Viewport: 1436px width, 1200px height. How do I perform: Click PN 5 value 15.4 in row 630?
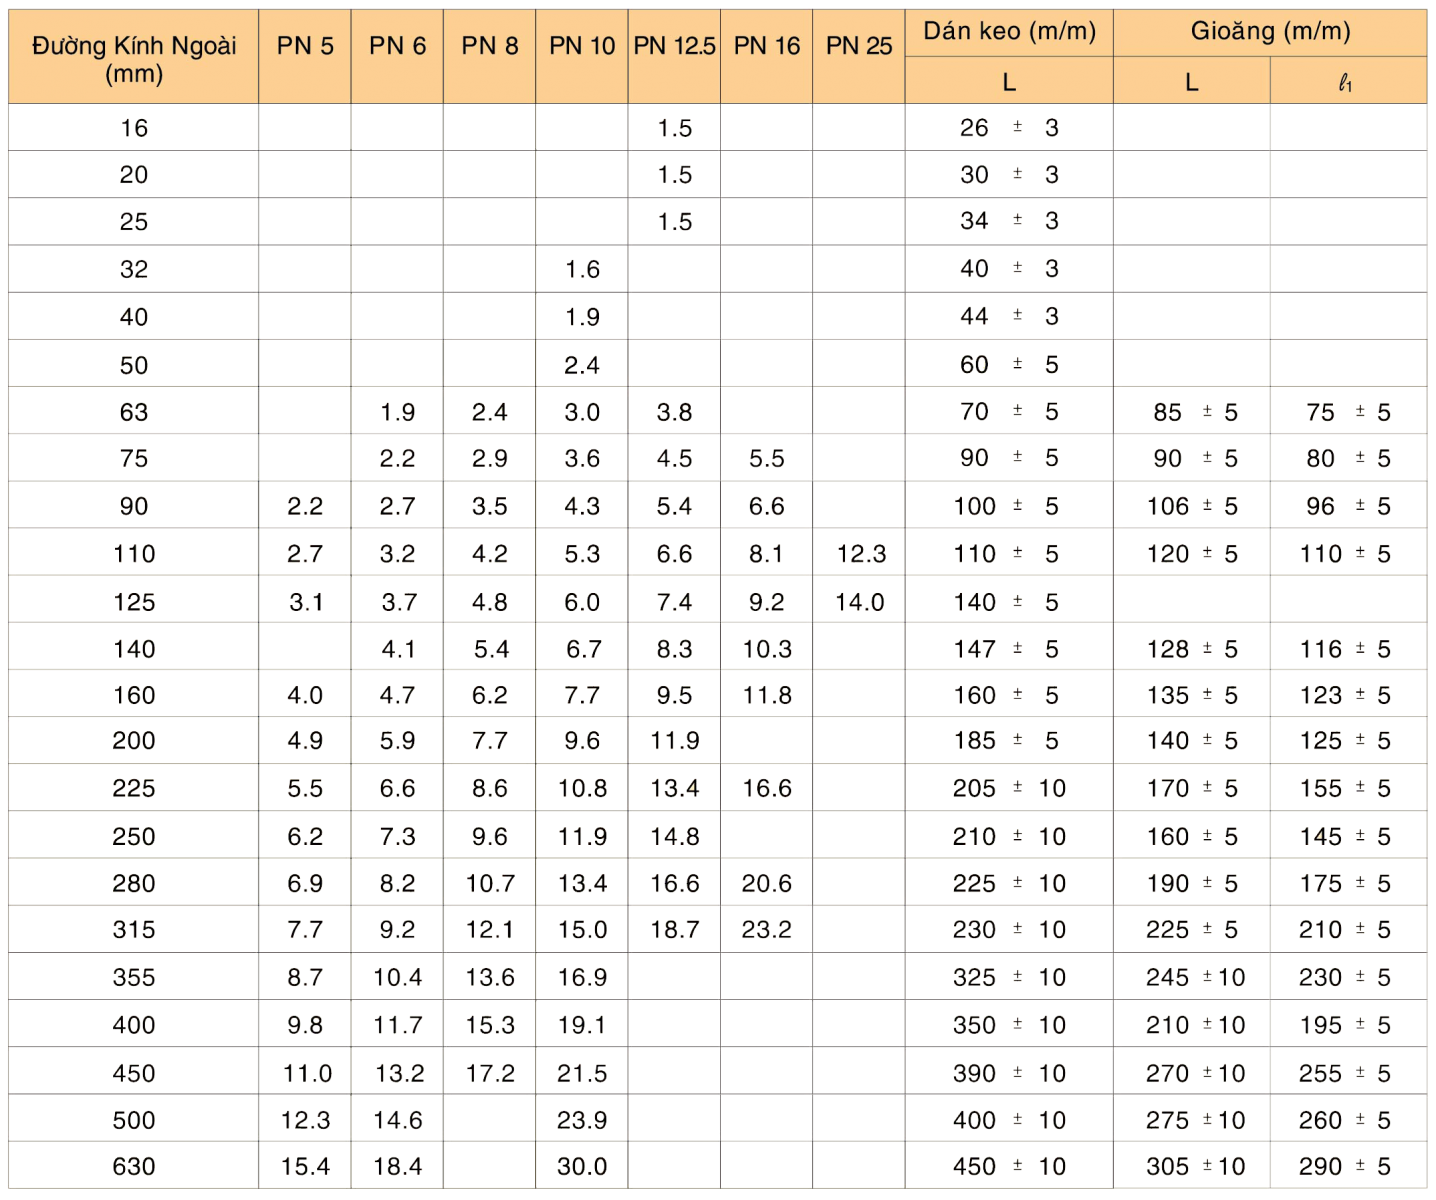click(305, 1167)
